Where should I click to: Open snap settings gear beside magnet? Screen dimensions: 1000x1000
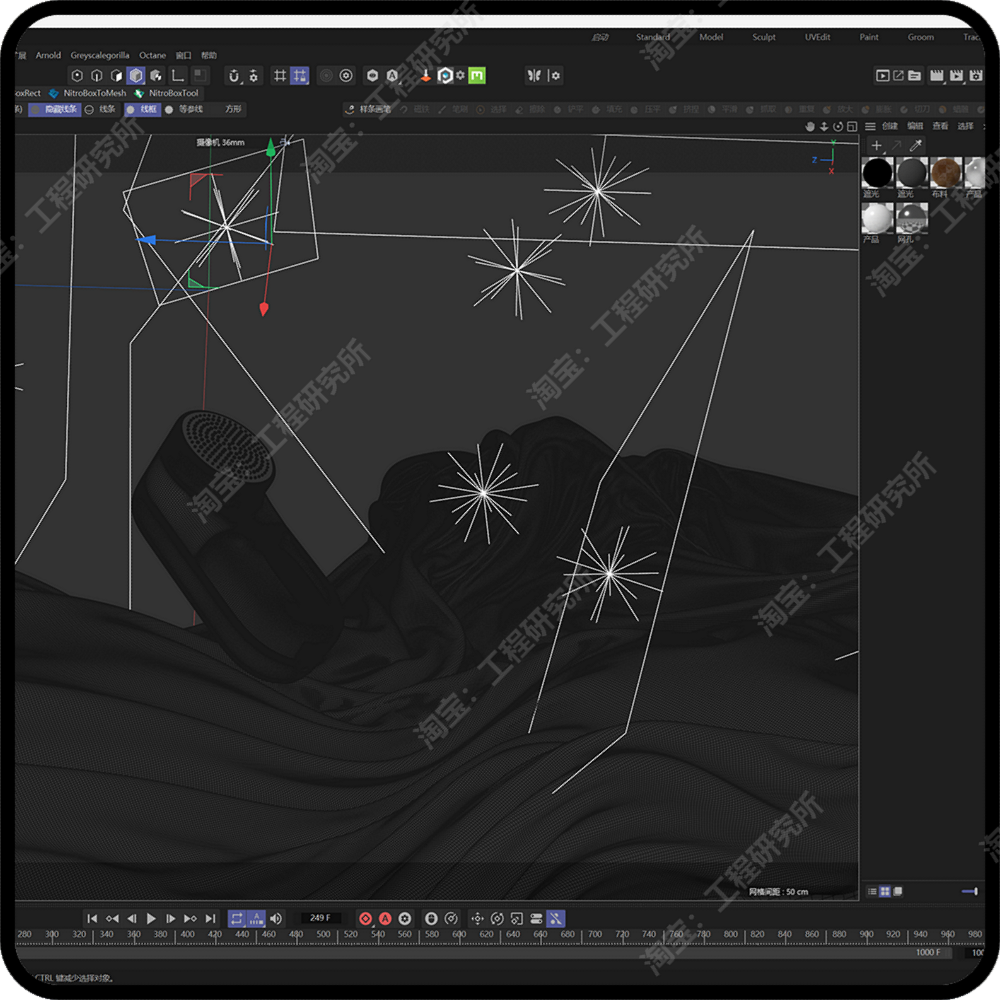pyautogui.click(x=254, y=77)
